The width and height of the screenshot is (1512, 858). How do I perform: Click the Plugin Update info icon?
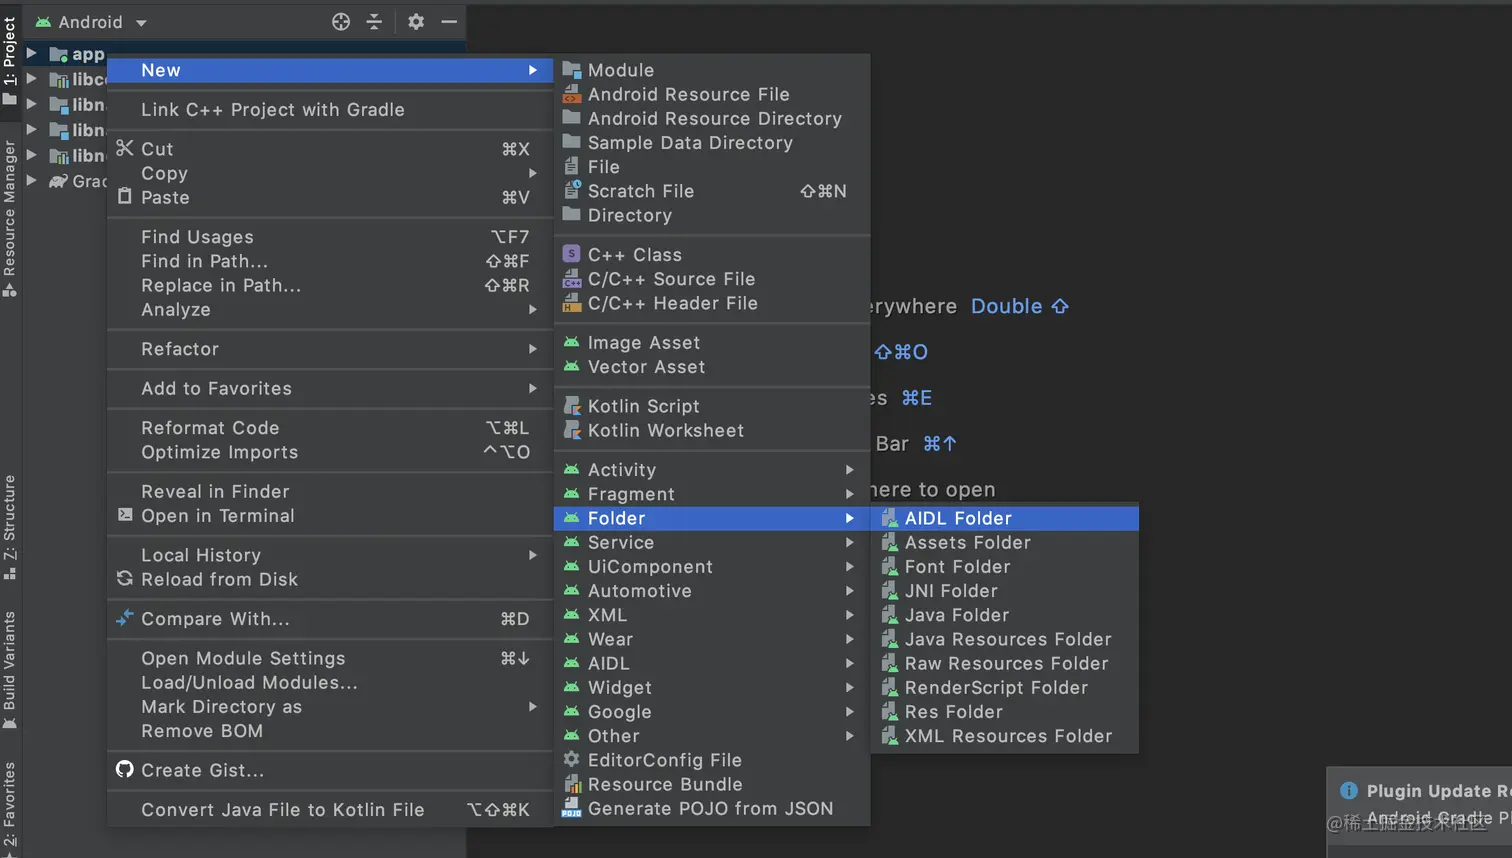point(1348,791)
